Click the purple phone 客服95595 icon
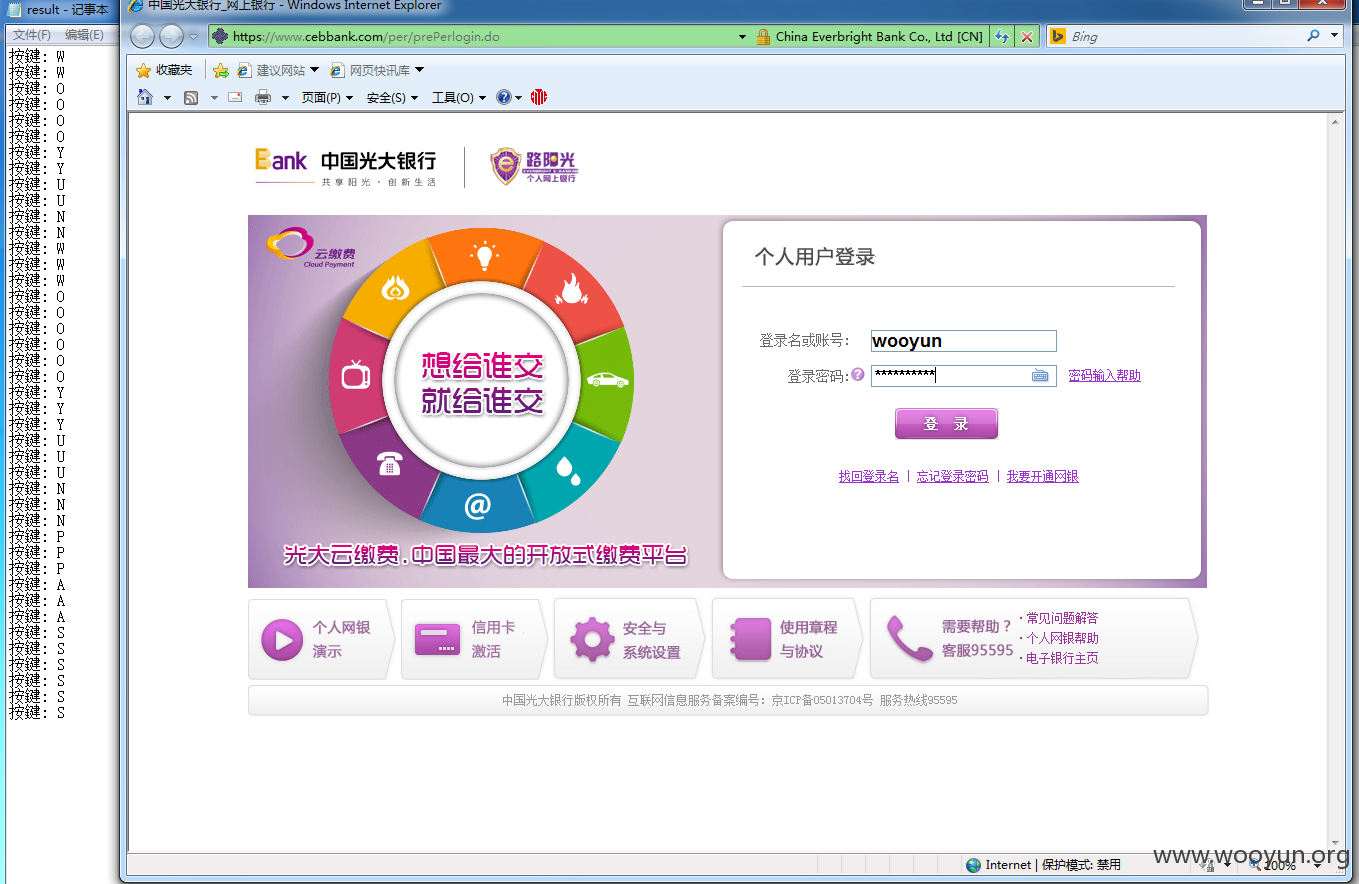 [x=909, y=638]
